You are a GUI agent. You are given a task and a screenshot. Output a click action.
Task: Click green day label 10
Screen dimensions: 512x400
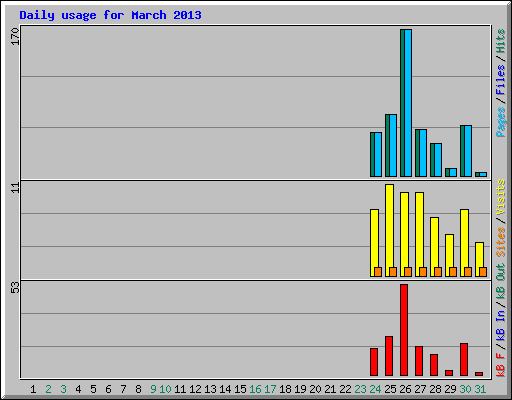coord(165,389)
